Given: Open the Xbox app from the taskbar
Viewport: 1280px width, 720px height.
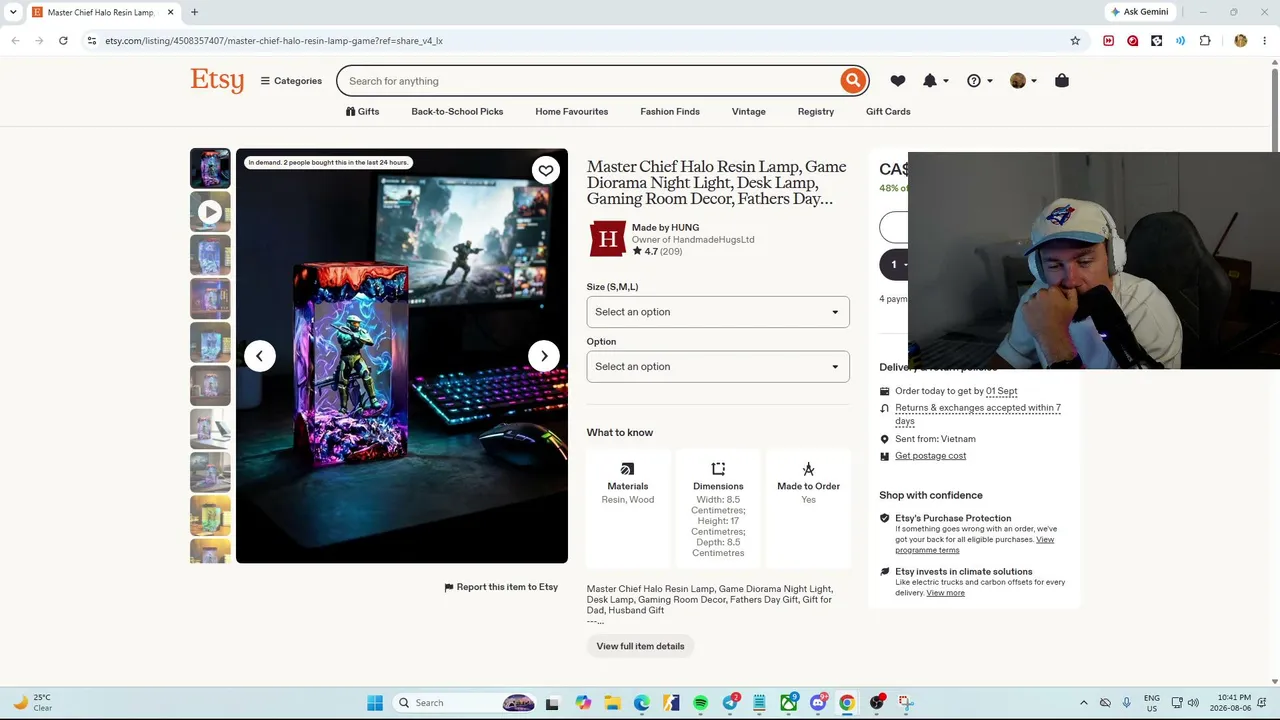Looking at the screenshot, I should click(x=789, y=703).
